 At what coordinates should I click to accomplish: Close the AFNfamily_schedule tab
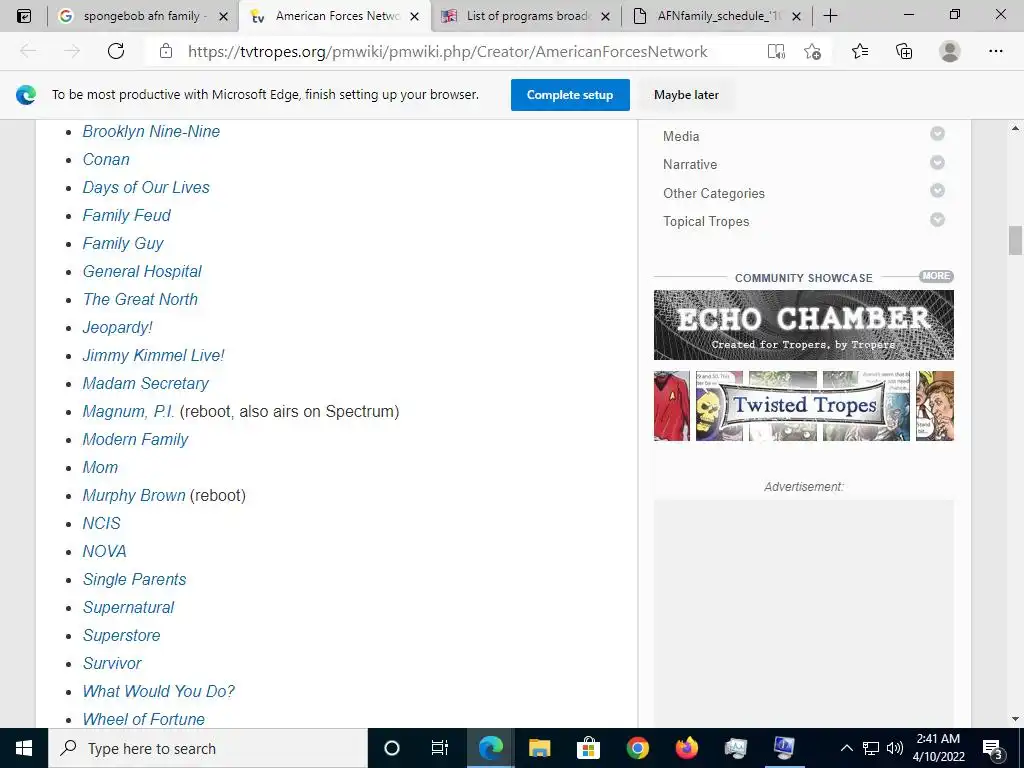coord(796,16)
